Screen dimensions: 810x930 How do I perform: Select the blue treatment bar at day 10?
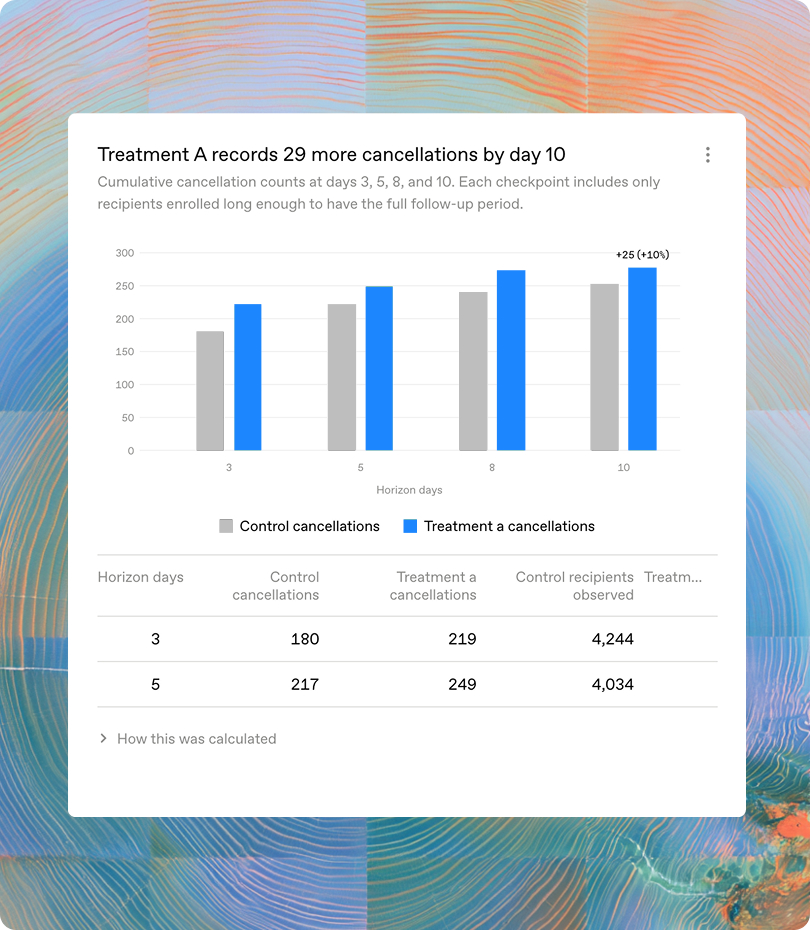pyautogui.click(x=642, y=359)
